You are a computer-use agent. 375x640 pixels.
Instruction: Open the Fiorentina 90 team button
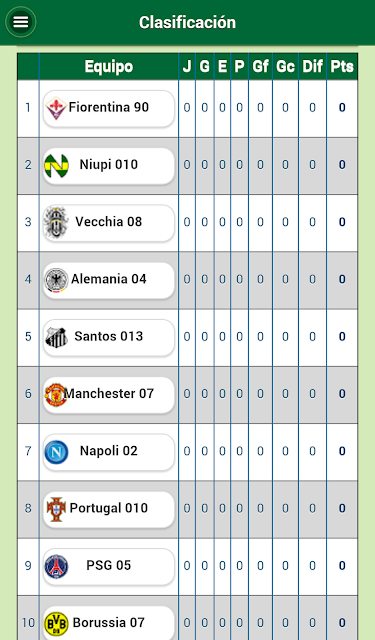(109, 109)
